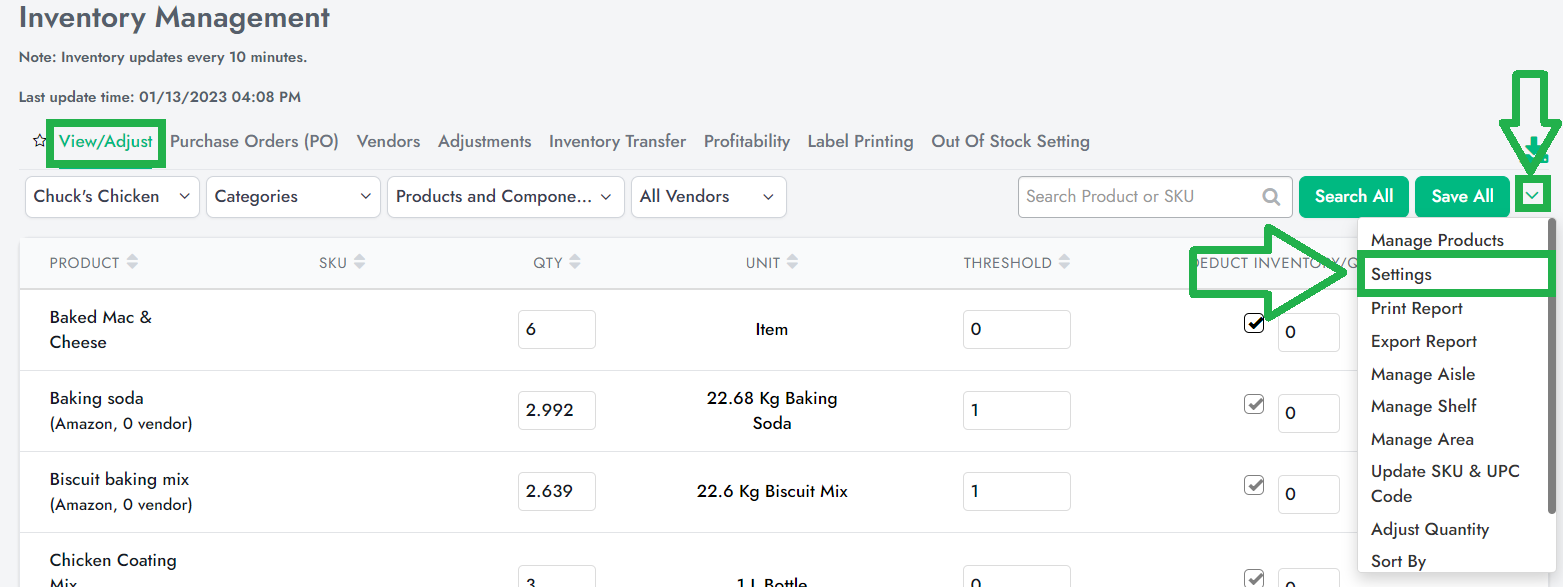Viewport: 1563px width, 587px height.
Task: Sort the table by PRODUCT column
Action: 132,263
